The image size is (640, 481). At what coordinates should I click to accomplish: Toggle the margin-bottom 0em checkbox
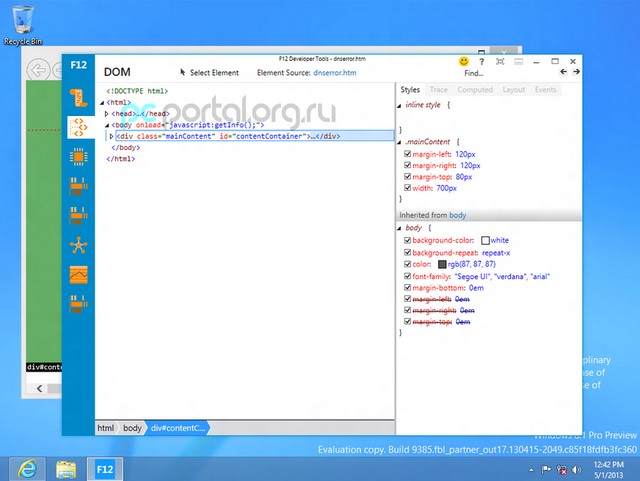pyautogui.click(x=407, y=287)
